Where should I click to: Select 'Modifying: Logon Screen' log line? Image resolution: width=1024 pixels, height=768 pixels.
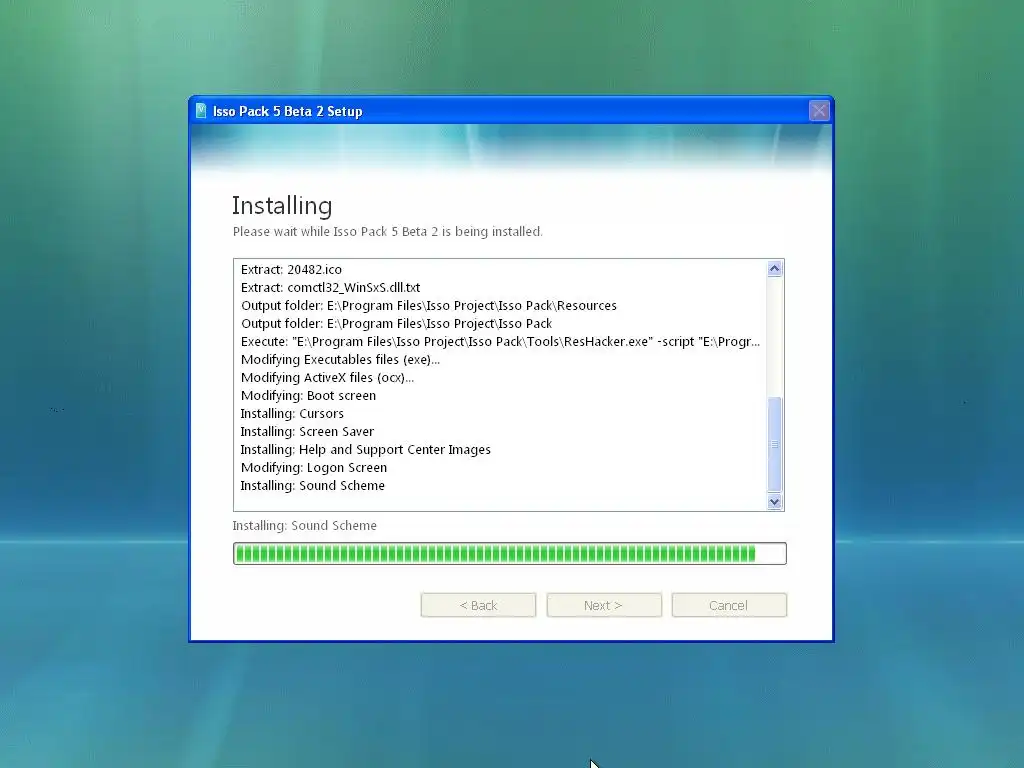click(313, 468)
